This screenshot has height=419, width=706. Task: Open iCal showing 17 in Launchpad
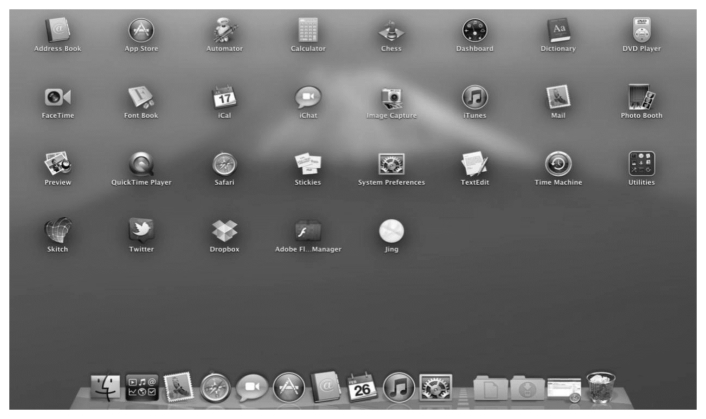tap(224, 97)
